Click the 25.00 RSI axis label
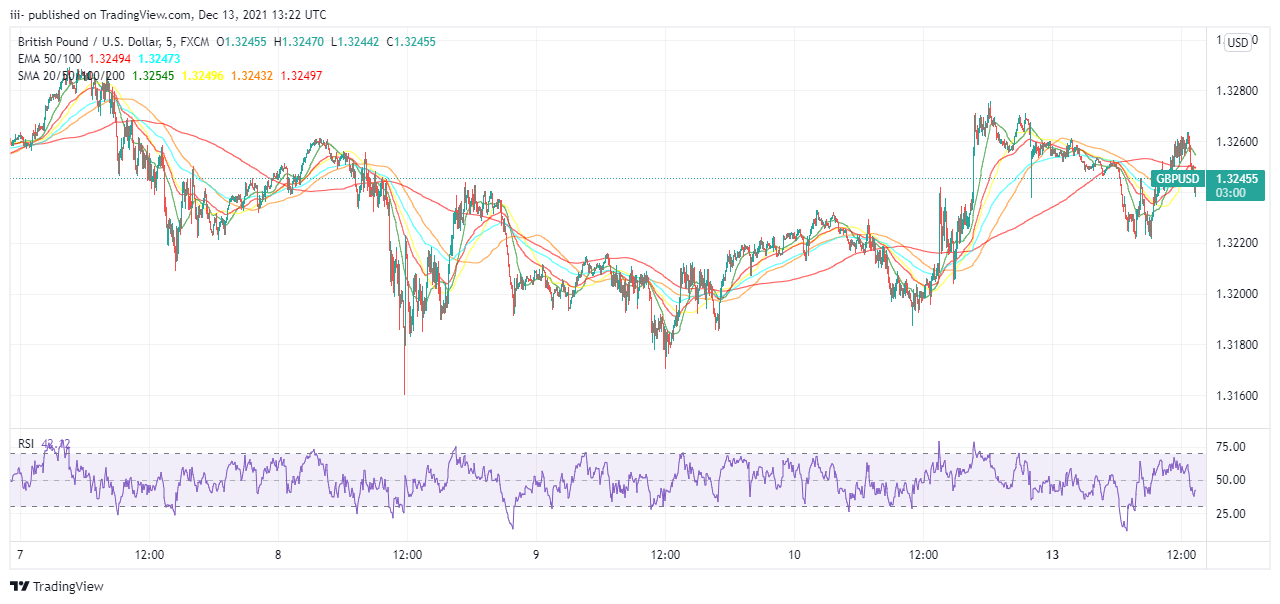1280x604 pixels. point(1229,514)
